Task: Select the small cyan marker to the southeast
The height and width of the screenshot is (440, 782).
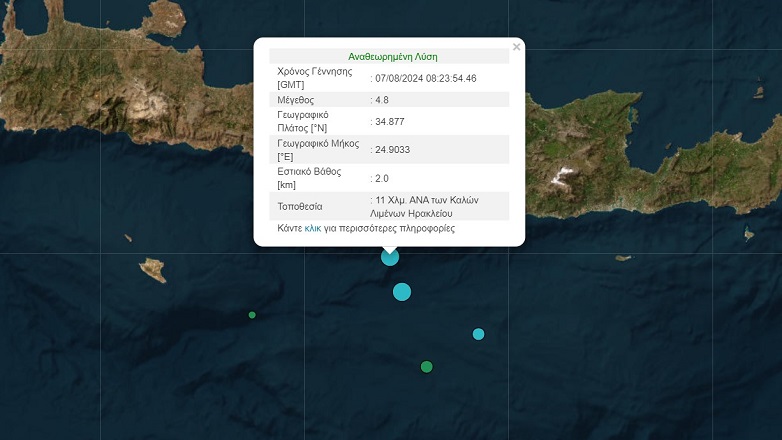Action: 478,334
